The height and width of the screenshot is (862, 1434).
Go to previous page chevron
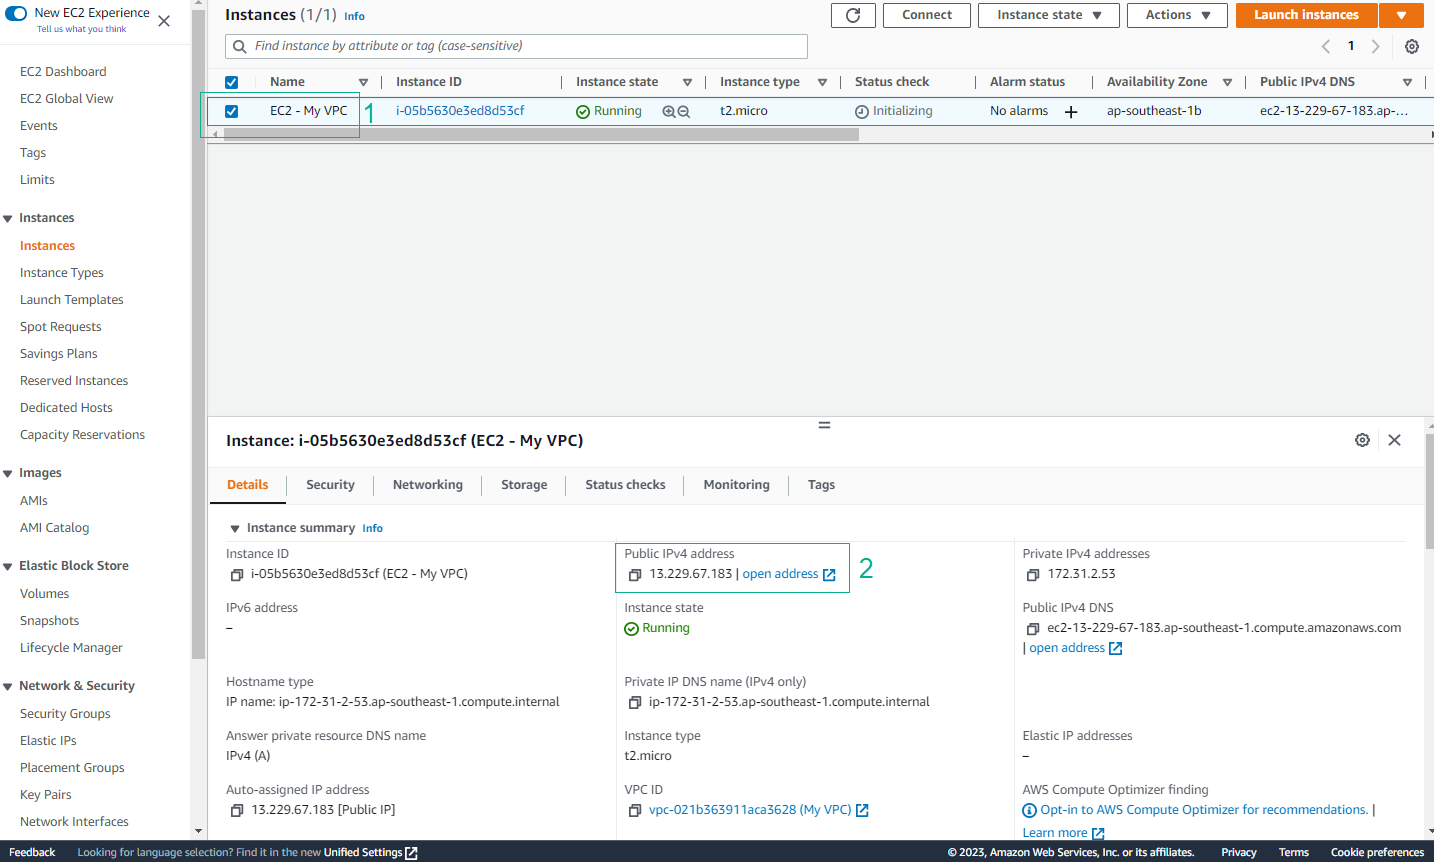(x=1326, y=46)
